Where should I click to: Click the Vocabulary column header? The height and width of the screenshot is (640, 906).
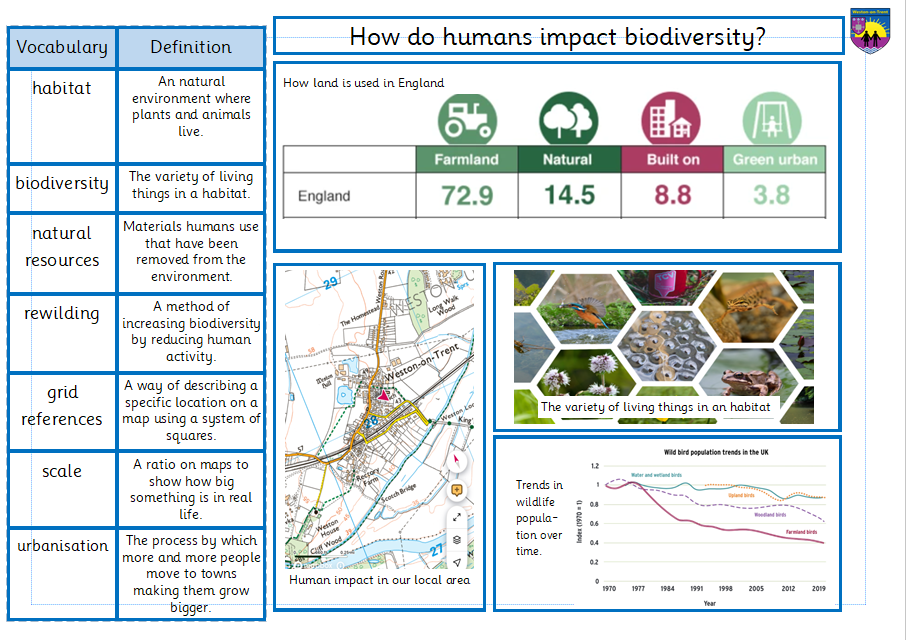pos(62,47)
